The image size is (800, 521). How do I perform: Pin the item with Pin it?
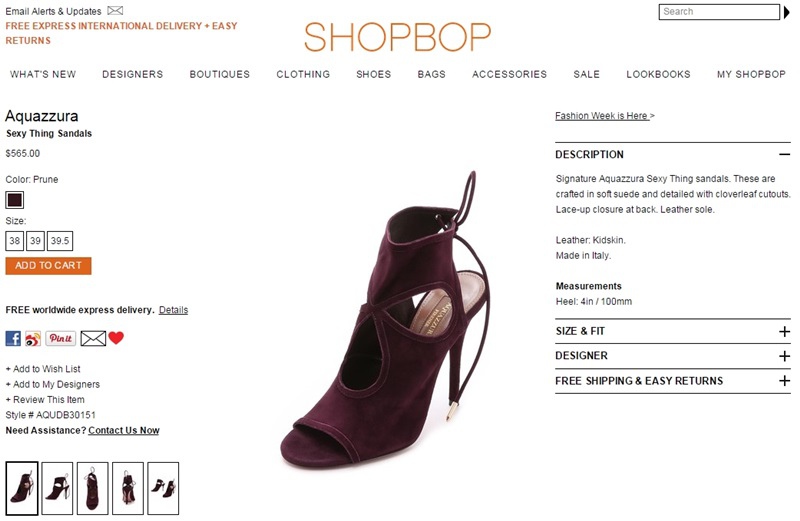(x=60, y=338)
